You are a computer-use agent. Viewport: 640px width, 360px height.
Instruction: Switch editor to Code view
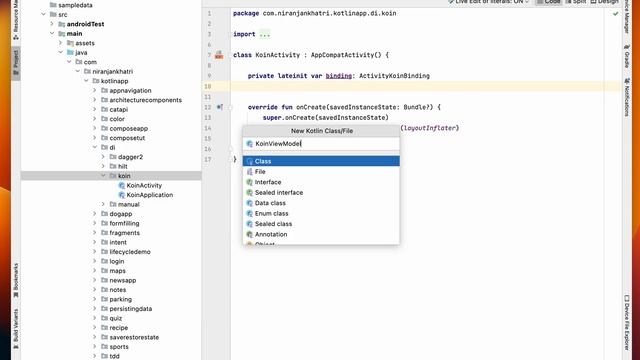point(548,2)
